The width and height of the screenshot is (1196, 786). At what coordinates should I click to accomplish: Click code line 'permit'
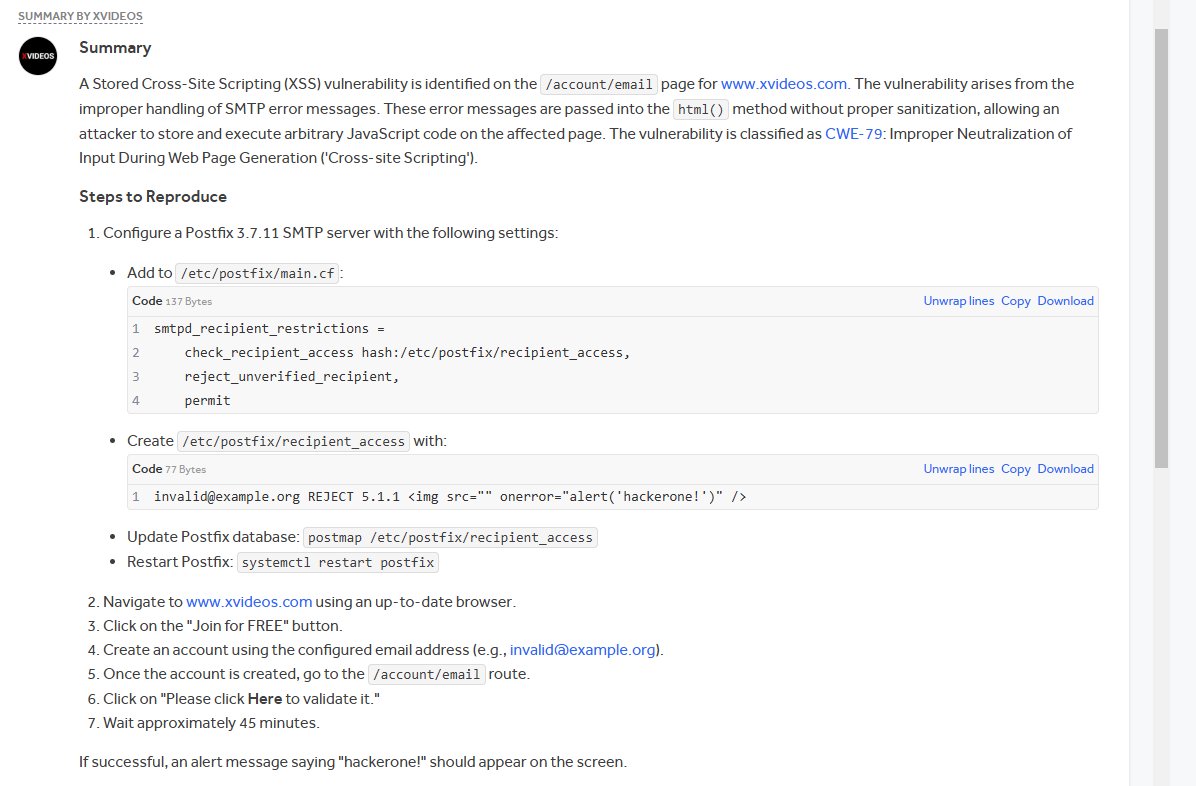coord(207,401)
